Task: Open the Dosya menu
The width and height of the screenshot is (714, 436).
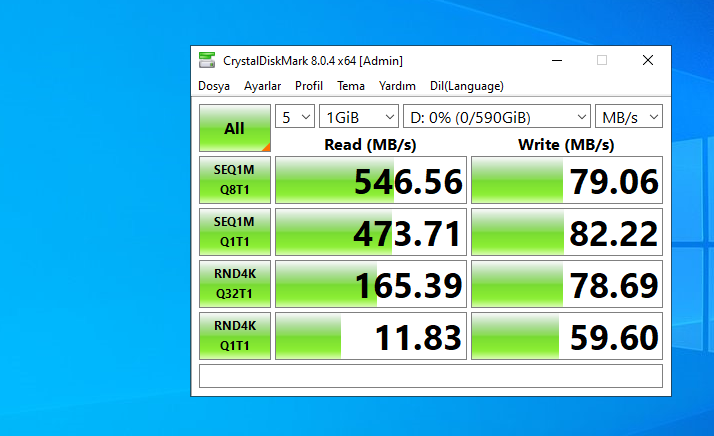Action: pyautogui.click(x=214, y=86)
